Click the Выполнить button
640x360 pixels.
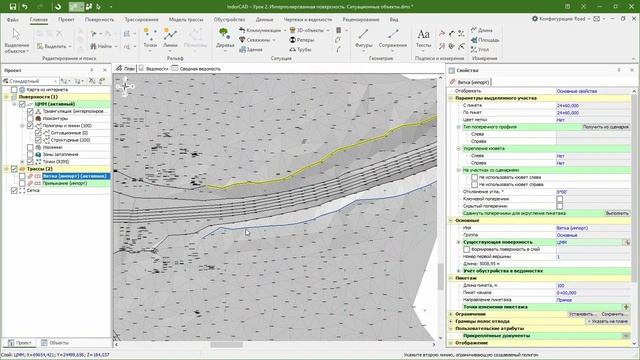click(x=617, y=213)
